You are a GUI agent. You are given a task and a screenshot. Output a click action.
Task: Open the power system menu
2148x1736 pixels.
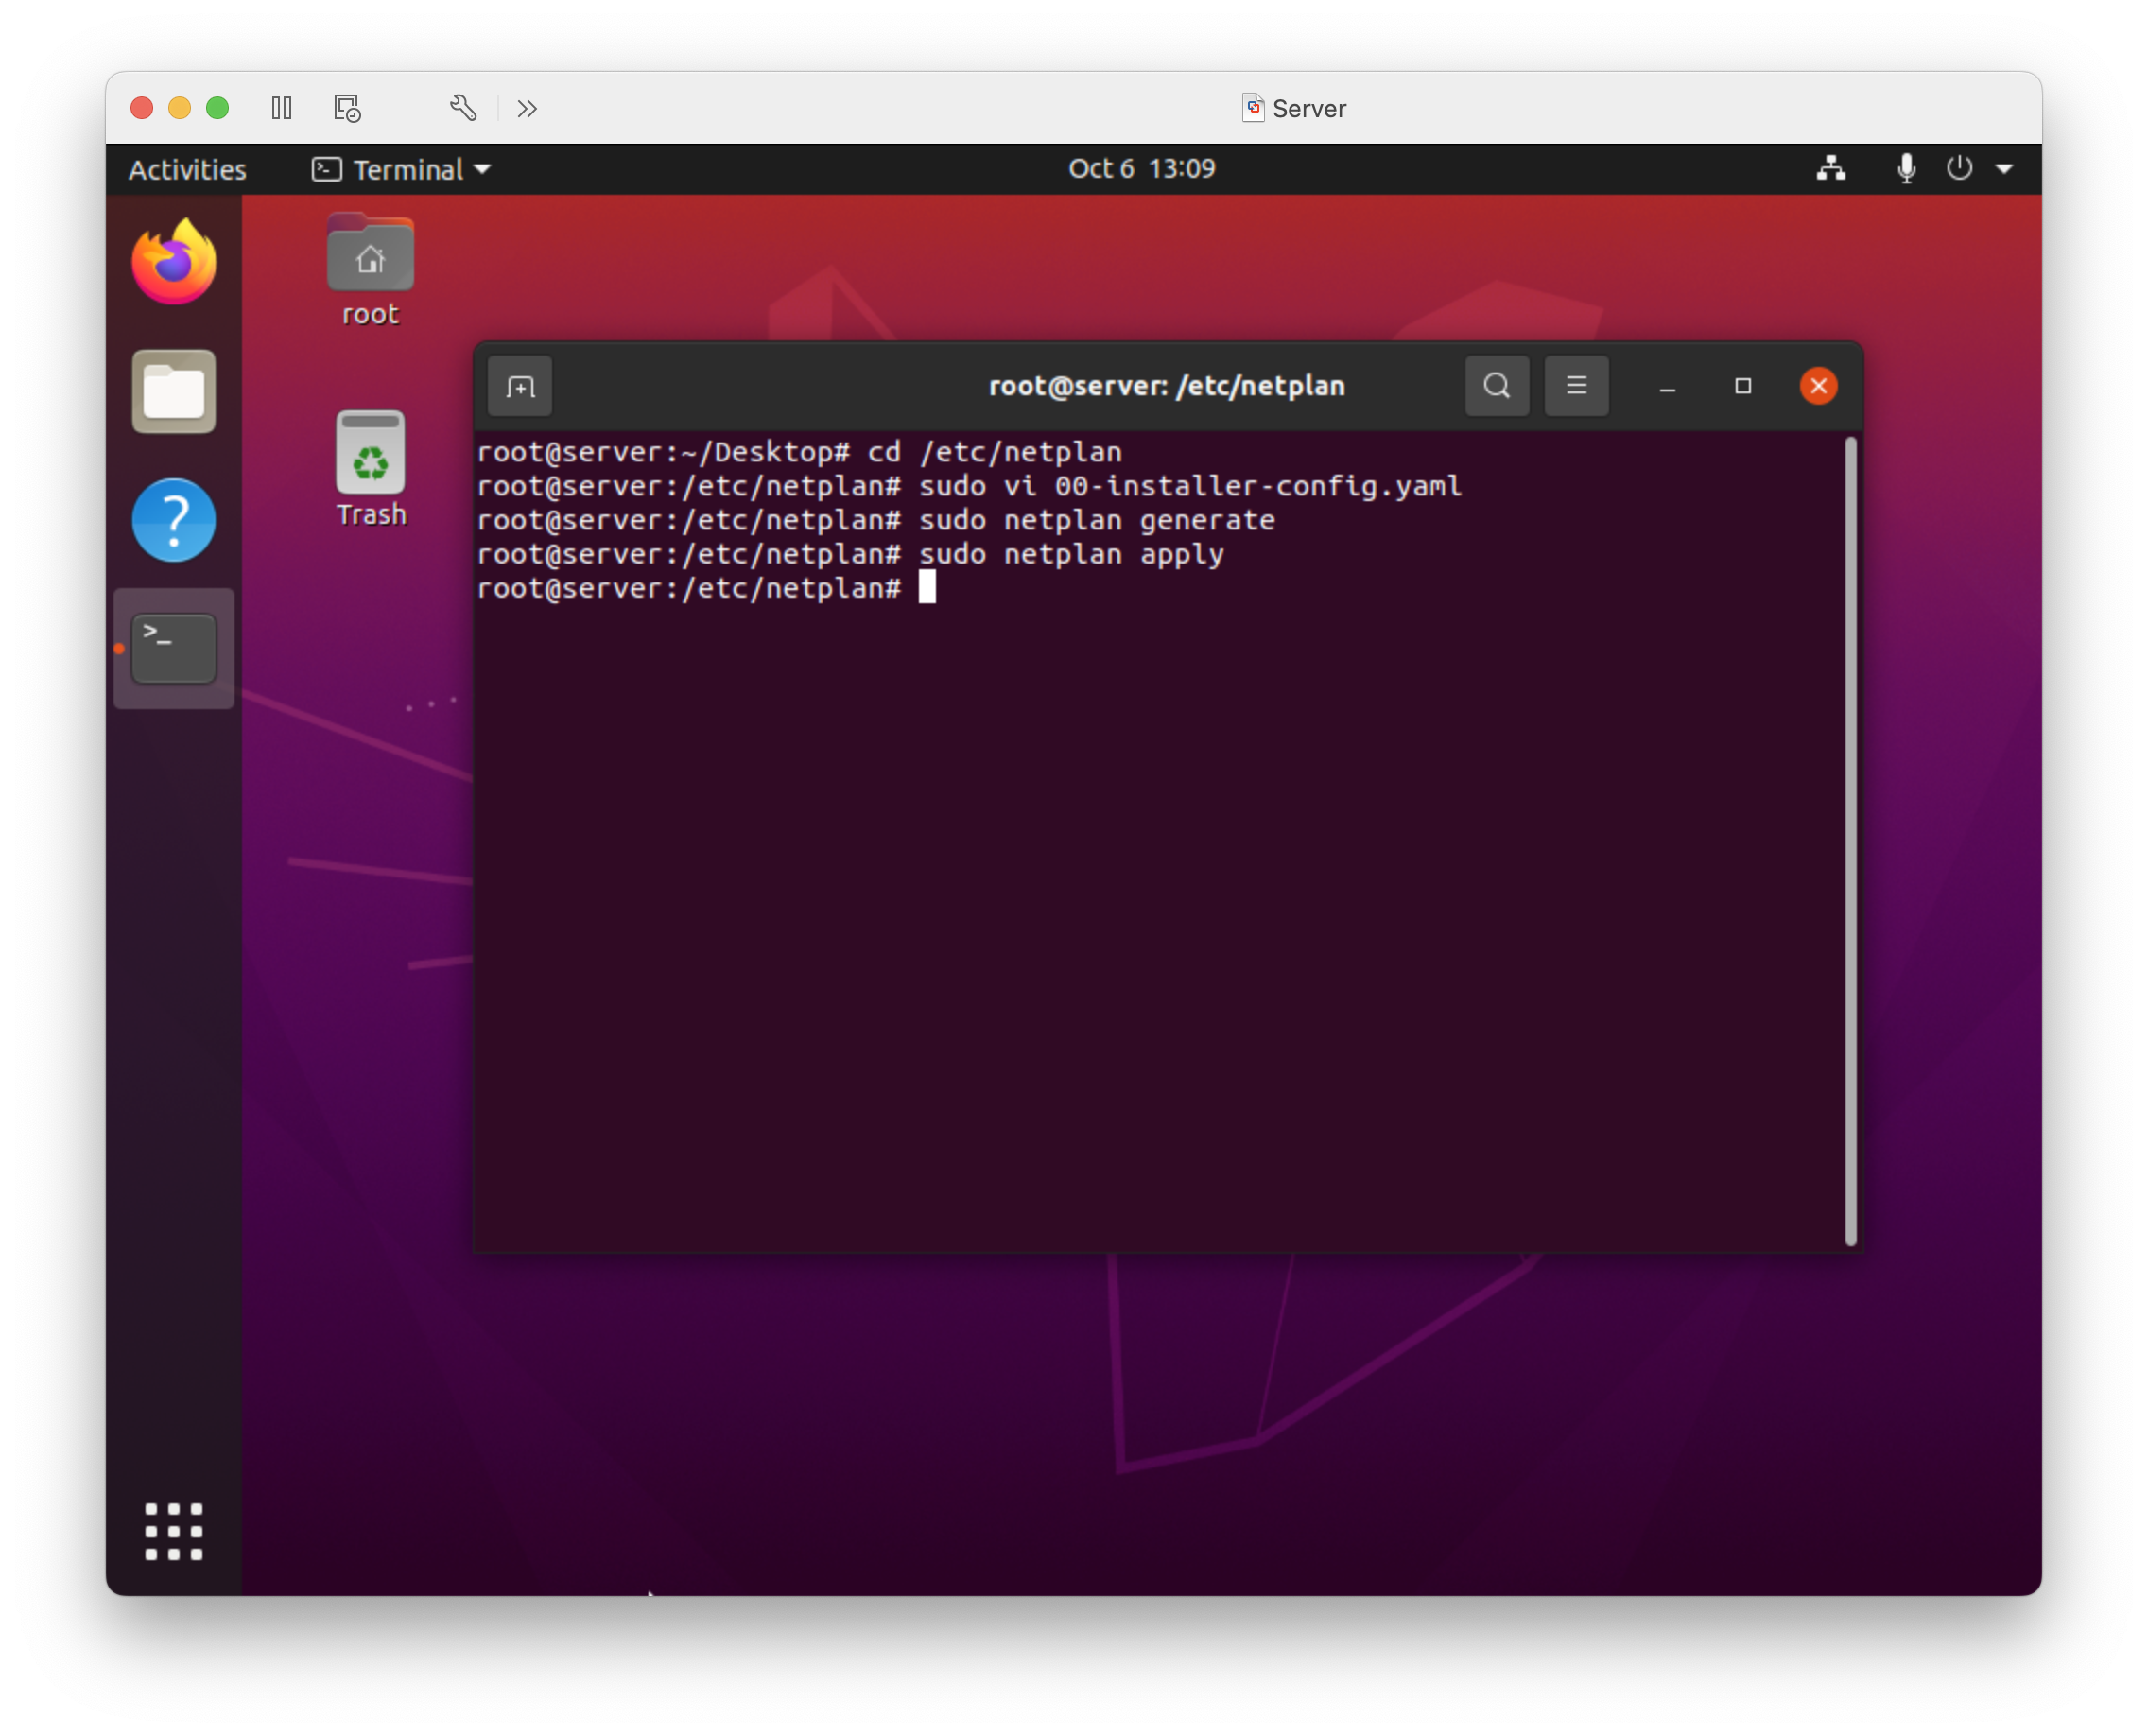coord(1960,168)
